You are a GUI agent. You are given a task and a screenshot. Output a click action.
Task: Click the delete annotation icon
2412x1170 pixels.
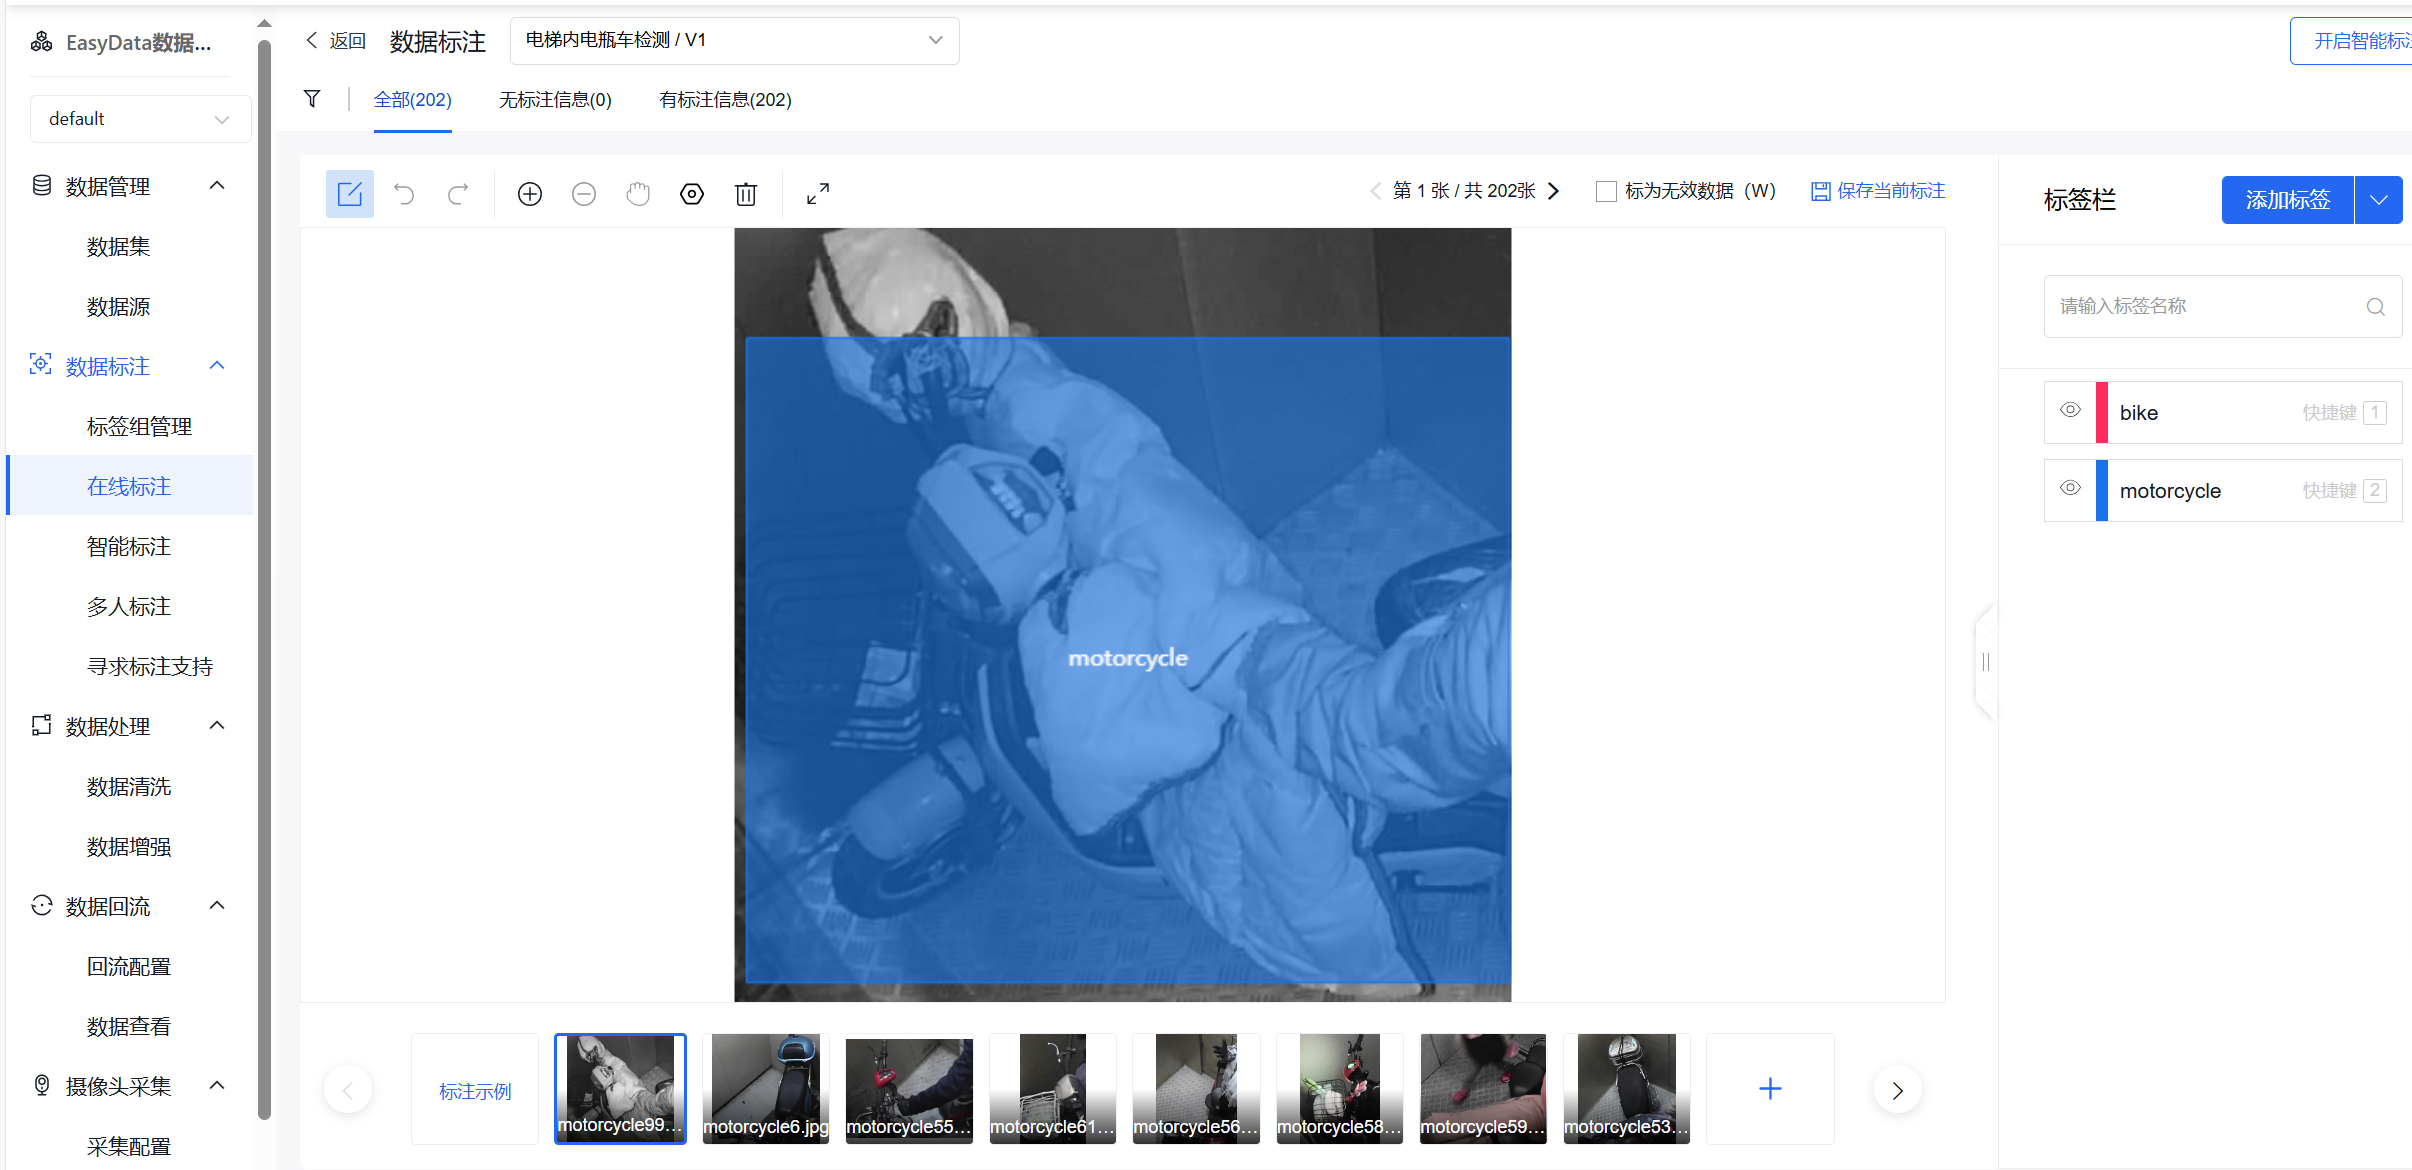746,193
